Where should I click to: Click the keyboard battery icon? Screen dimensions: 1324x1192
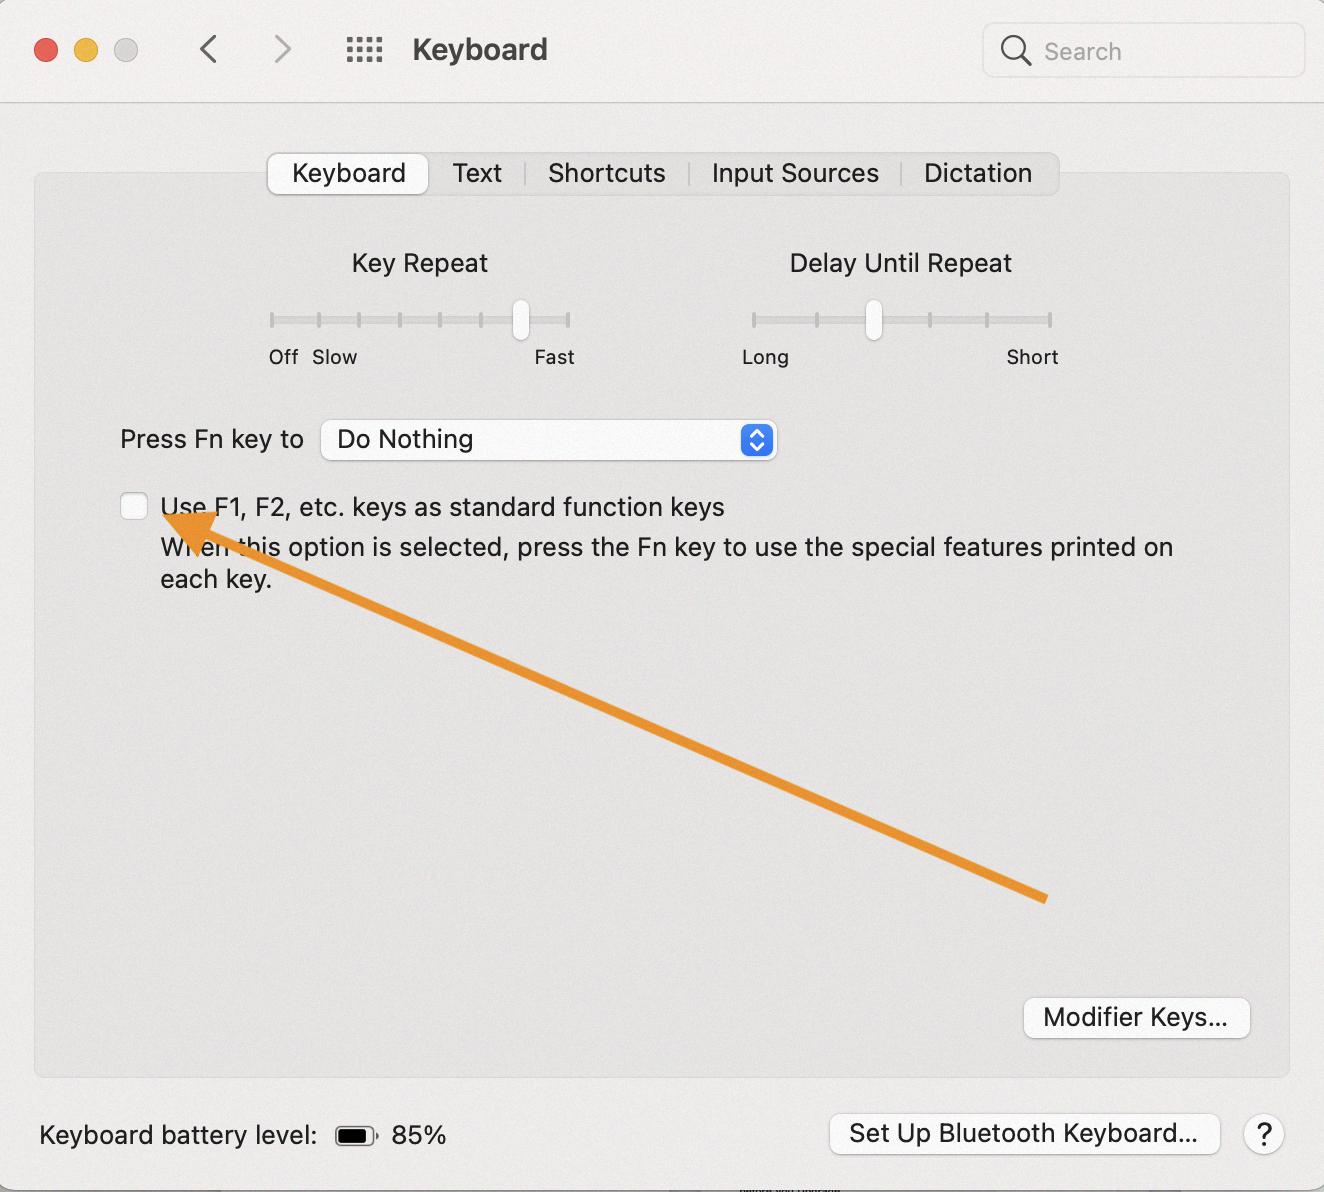[355, 1135]
